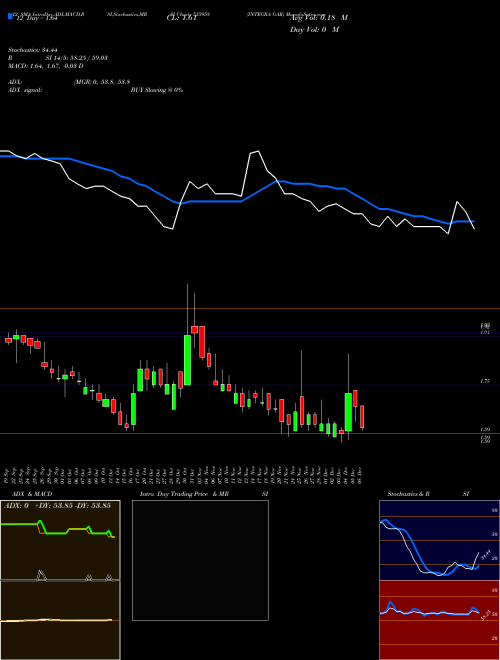Click the 34.44 label in stochastics panel
Screen dimensions: 500x660
(486, 555)
